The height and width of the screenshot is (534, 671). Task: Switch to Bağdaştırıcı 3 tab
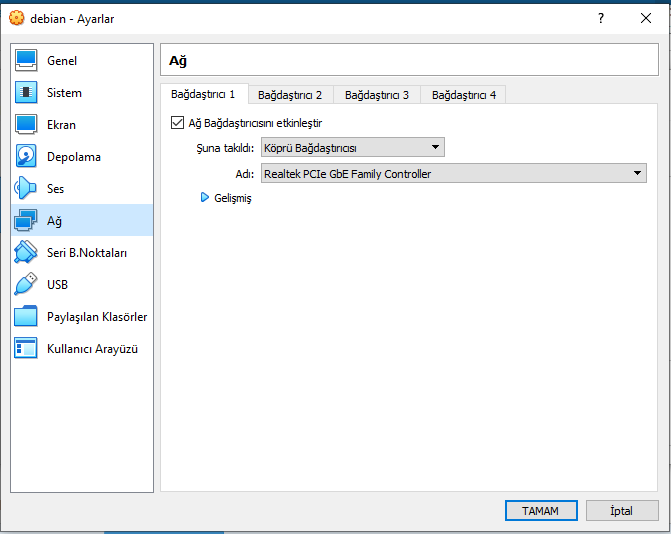click(x=377, y=95)
